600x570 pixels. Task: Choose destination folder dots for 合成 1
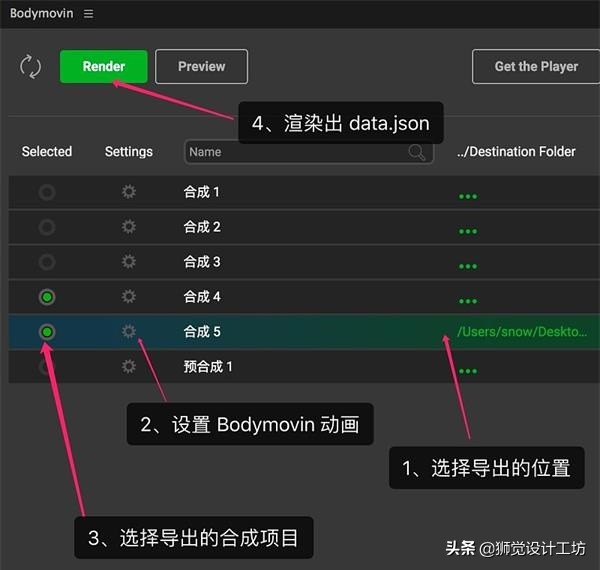[x=468, y=197]
